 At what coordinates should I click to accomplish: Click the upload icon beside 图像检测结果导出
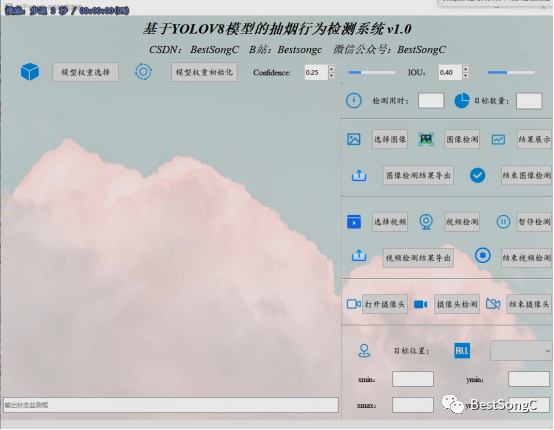point(359,175)
